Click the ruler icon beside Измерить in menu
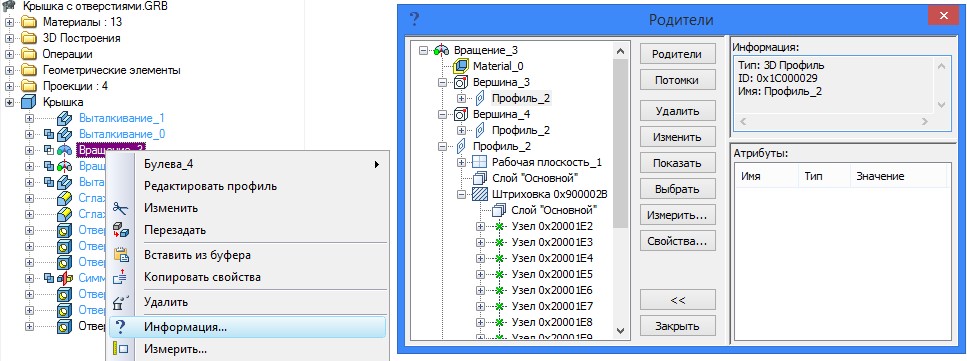 [x=121, y=349]
